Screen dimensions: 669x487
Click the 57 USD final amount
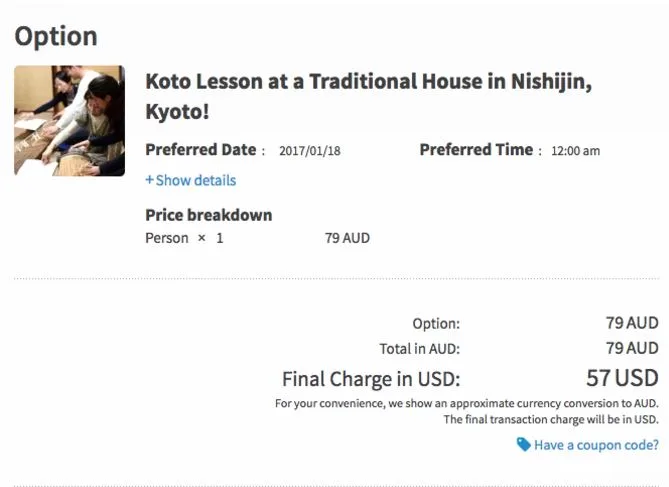click(621, 378)
